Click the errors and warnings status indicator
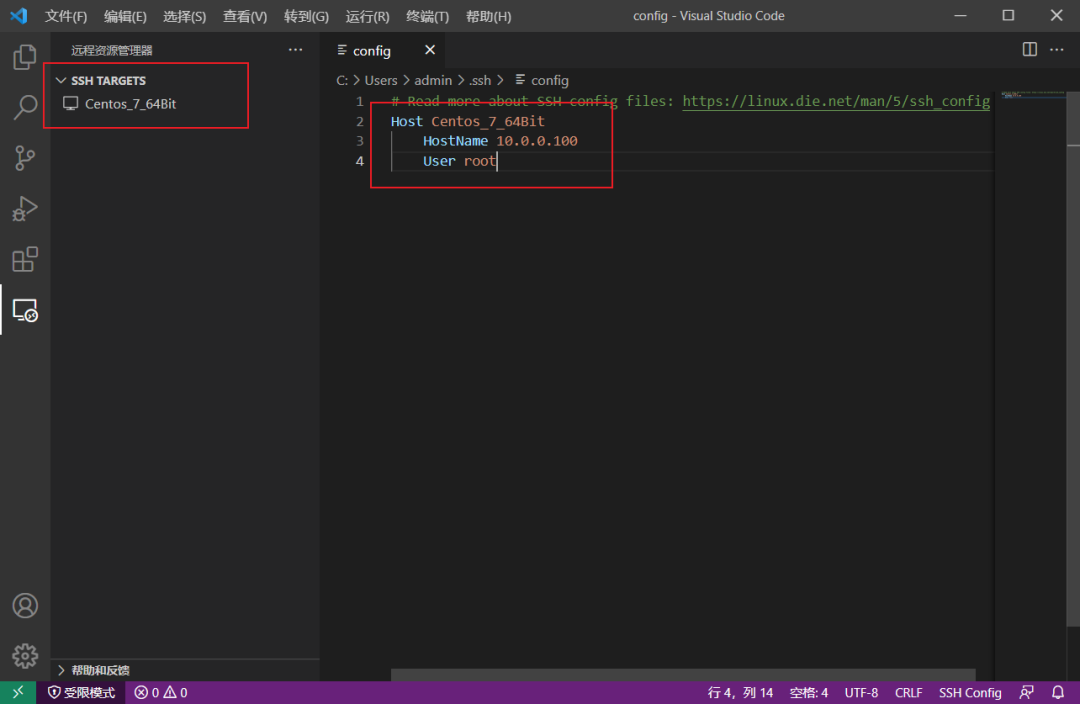Screen dimensions: 1080x704 click(x=161, y=692)
